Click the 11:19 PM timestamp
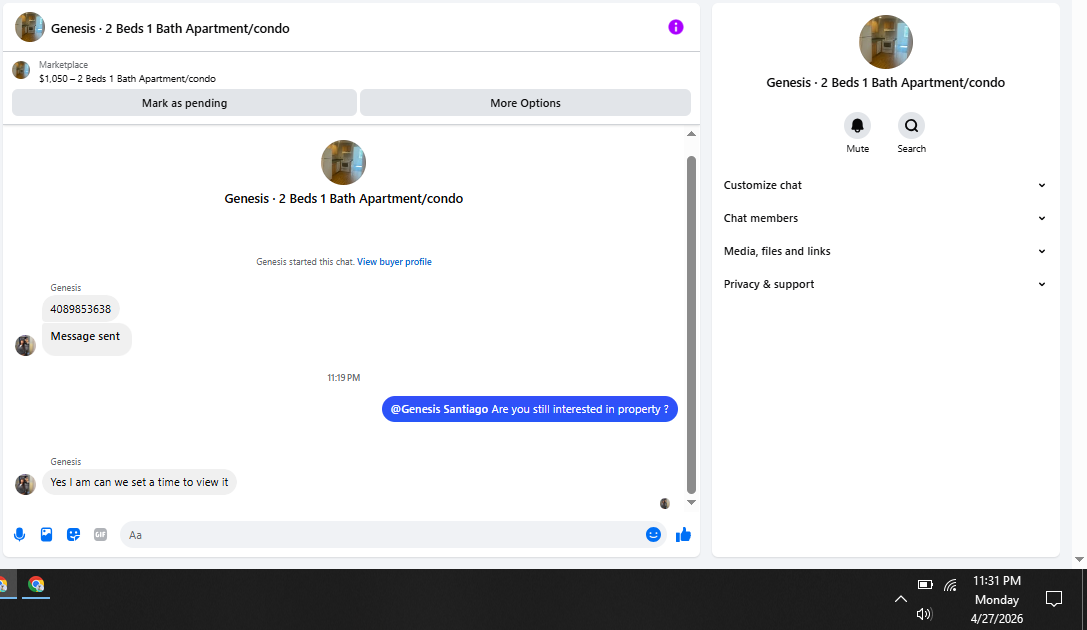This screenshot has height=630, width=1087. (x=344, y=378)
